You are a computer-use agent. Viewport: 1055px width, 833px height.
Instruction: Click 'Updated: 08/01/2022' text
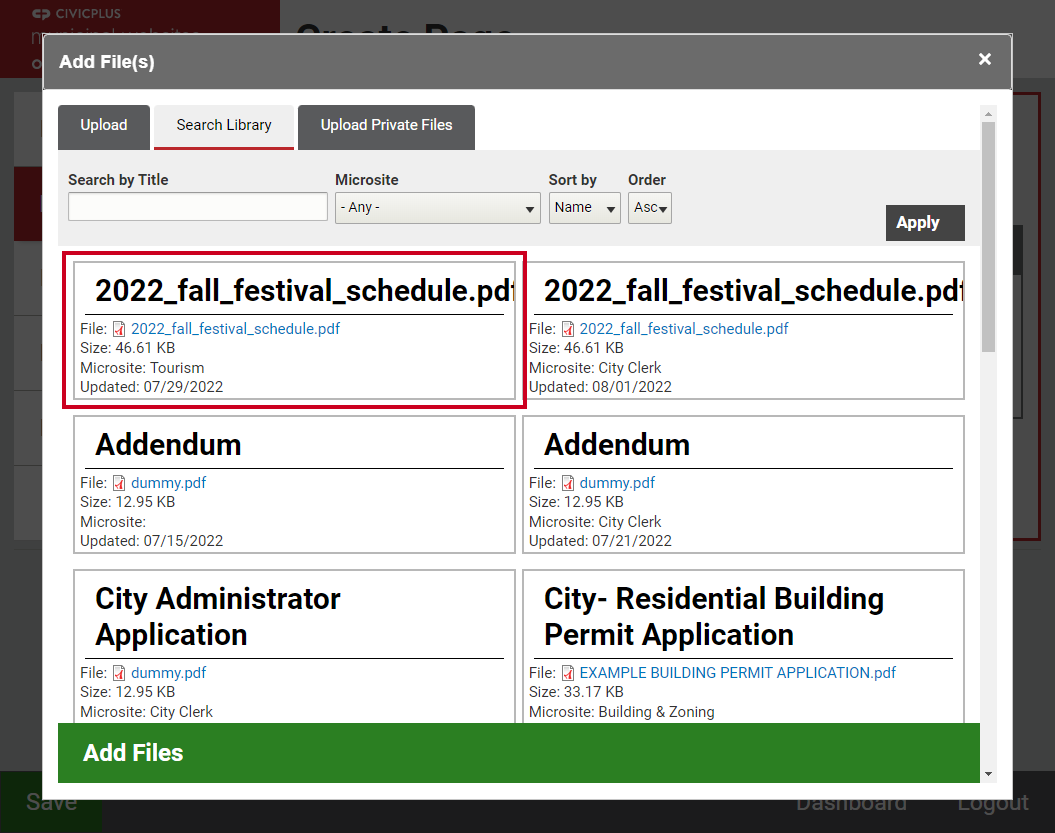[600, 387]
